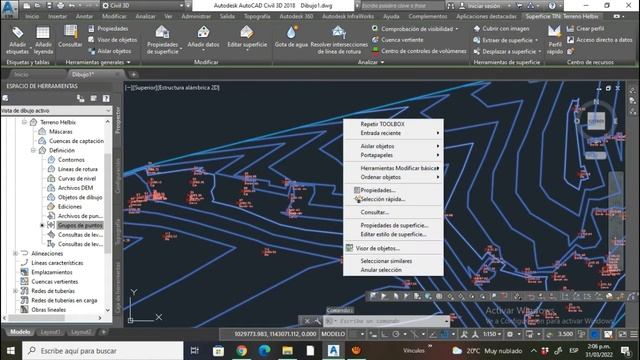Image resolution: width=640 pixels, height=360 pixels.
Task: Open the Topografía ribbon tab
Action: pyautogui.click(x=257, y=16)
